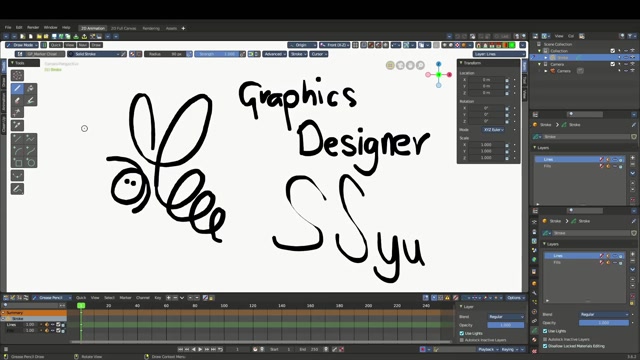The height and width of the screenshot is (360, 640).
Task: Play the animation in reverse
Action: [x=194, y=349]
